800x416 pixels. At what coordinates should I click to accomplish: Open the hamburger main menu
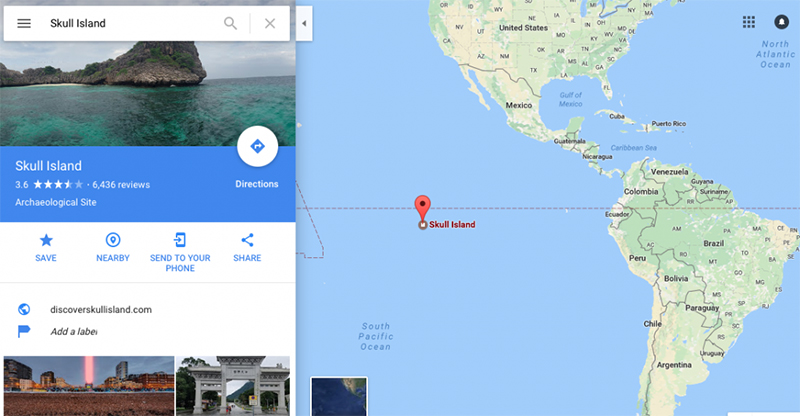tap(24, 23)
